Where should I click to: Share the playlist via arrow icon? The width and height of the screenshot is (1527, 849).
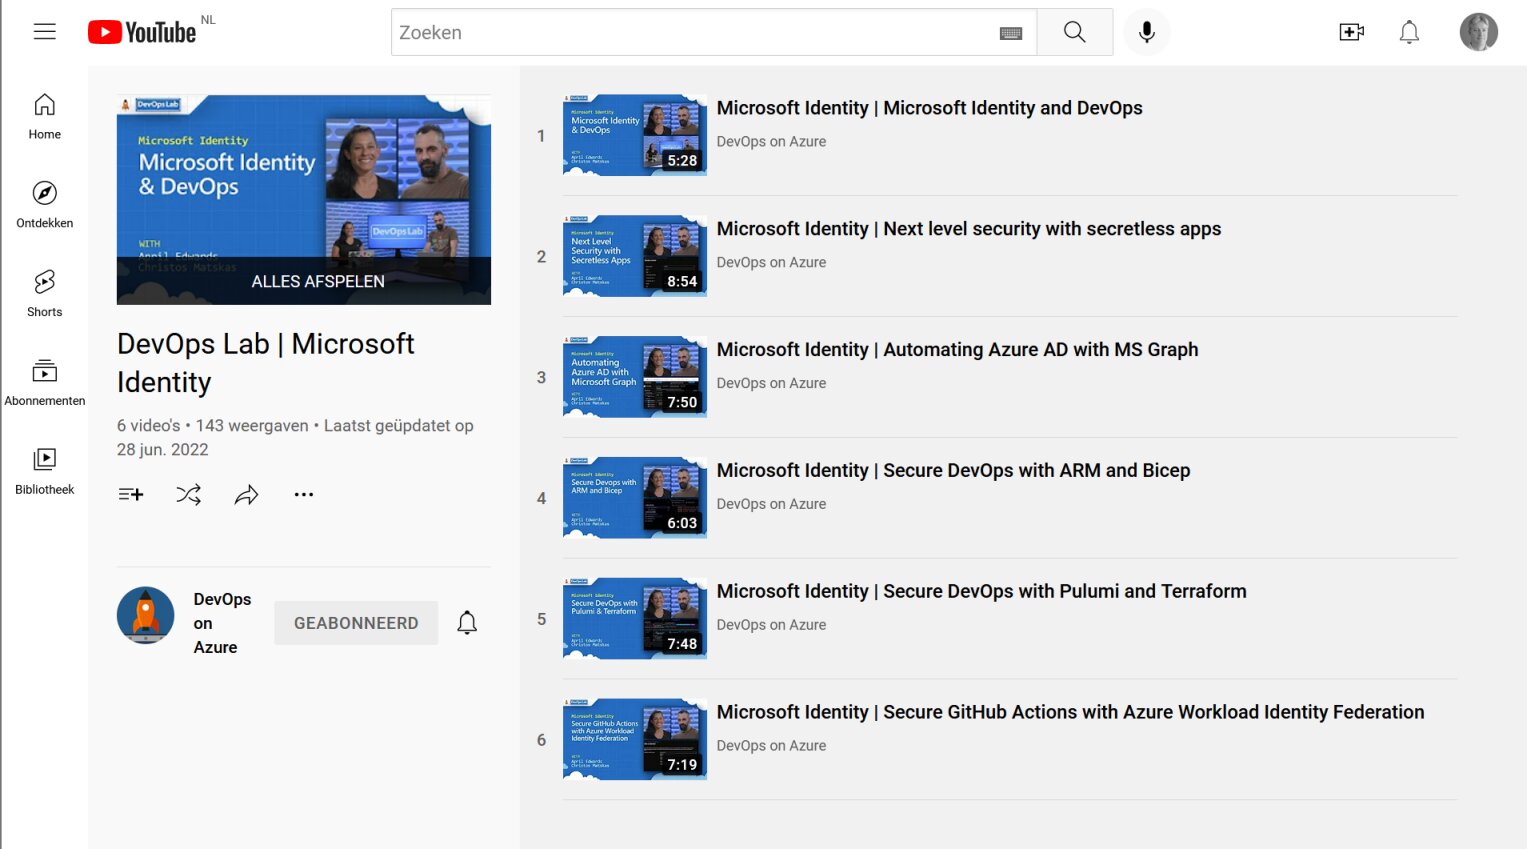[246, 494]
